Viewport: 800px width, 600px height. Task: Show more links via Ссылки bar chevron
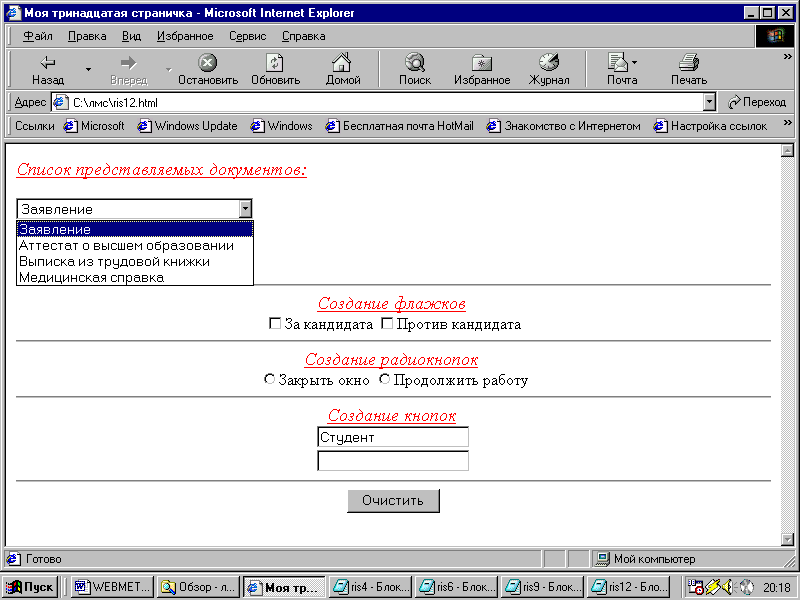pyautogui.click(x=787, y=122)
